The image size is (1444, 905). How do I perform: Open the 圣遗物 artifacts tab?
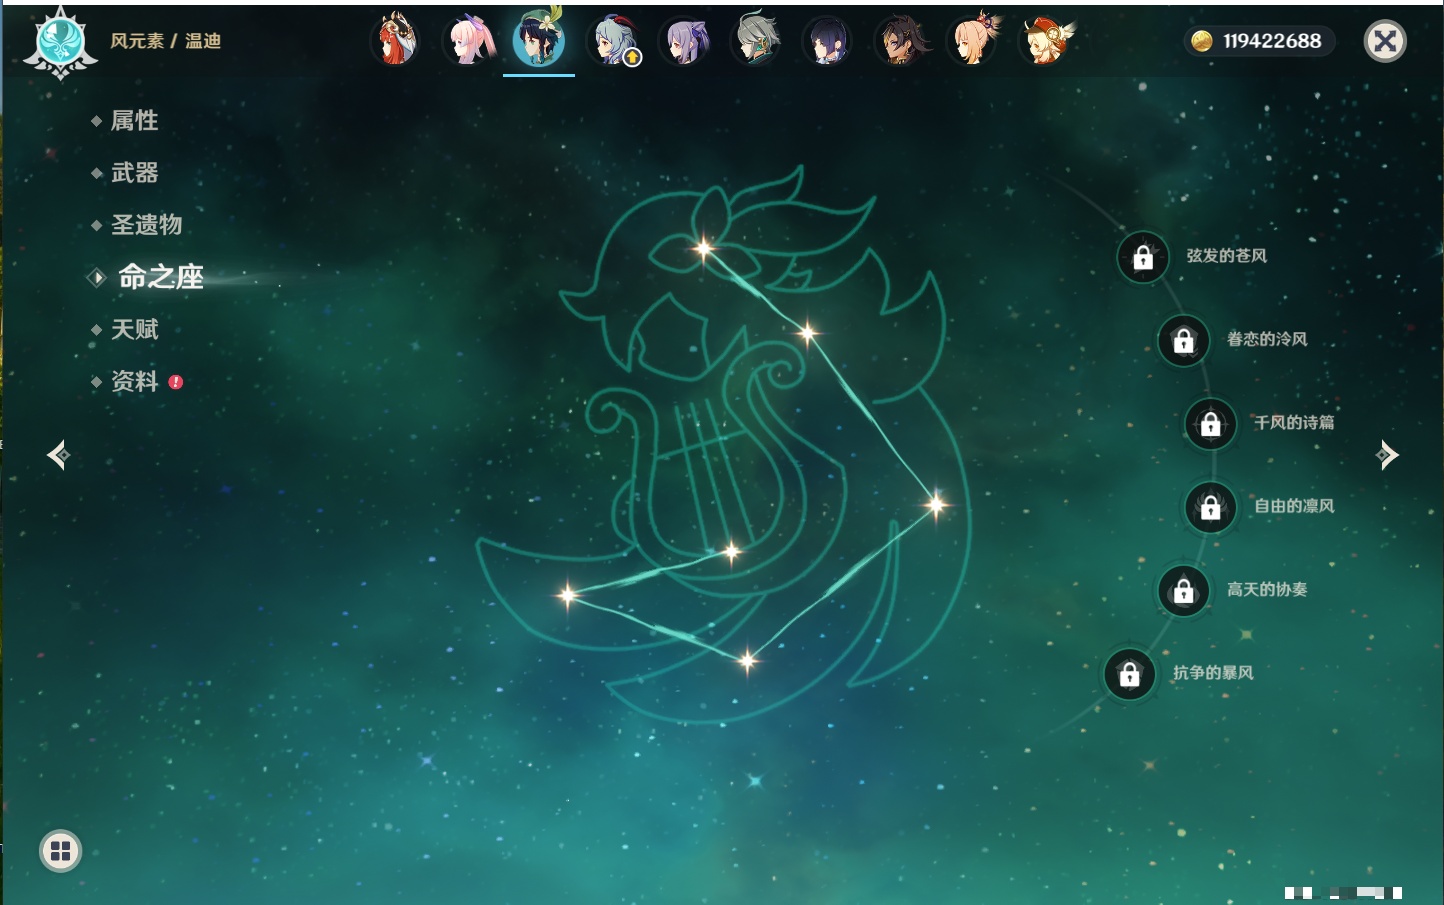(x=146, y=225)
